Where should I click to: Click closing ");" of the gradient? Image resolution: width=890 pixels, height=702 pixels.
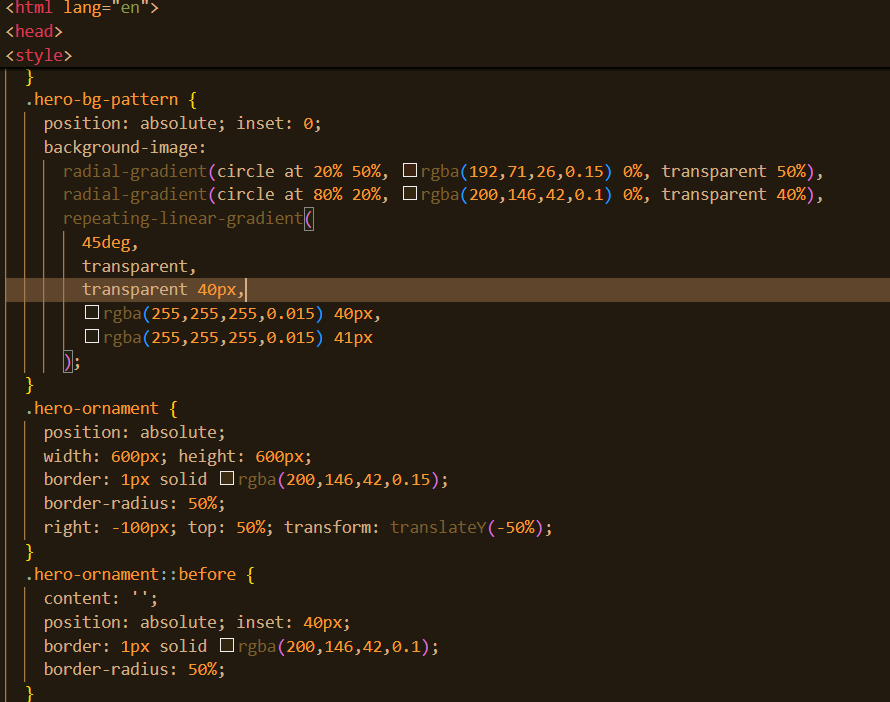tap(72, 361)
